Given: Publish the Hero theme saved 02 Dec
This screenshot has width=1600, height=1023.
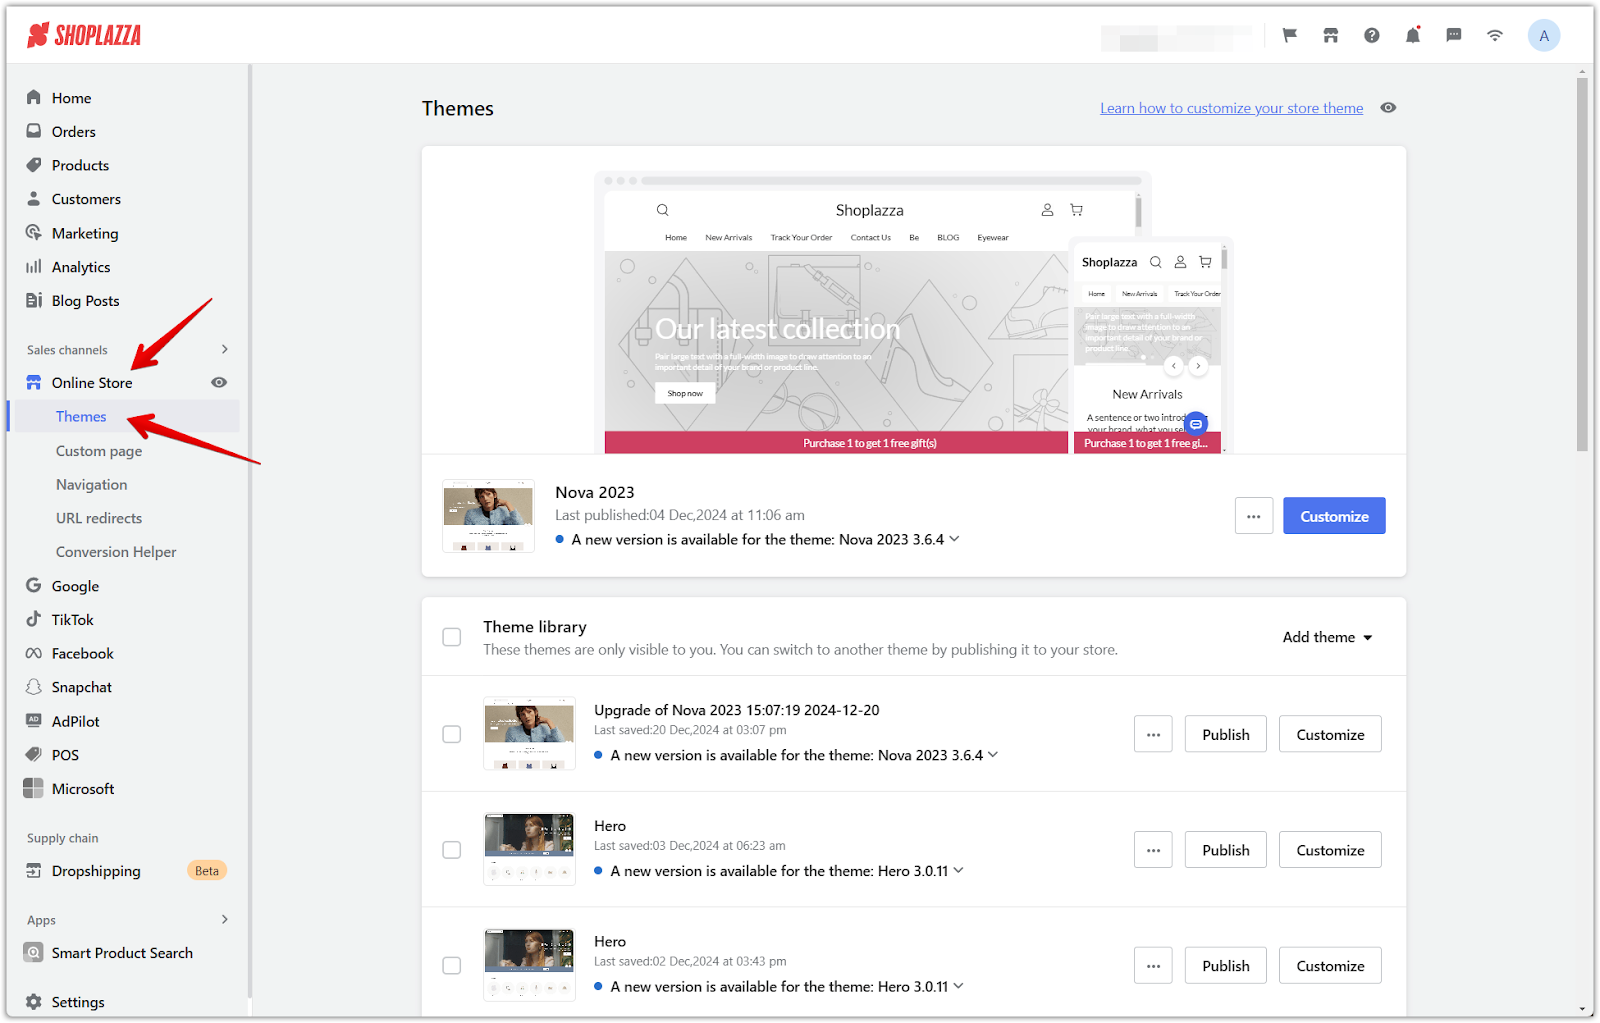Looking at the screenshot, I should 1226,966.
